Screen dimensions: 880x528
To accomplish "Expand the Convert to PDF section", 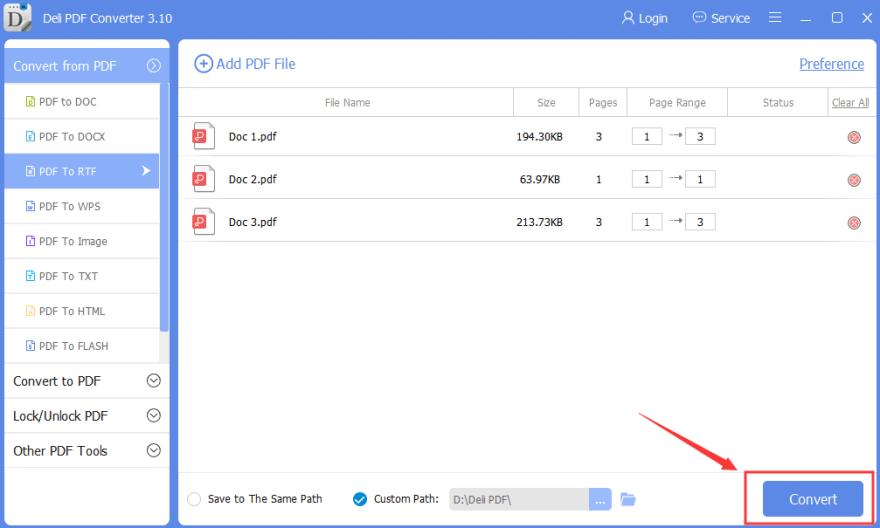I will pos(154,380).
